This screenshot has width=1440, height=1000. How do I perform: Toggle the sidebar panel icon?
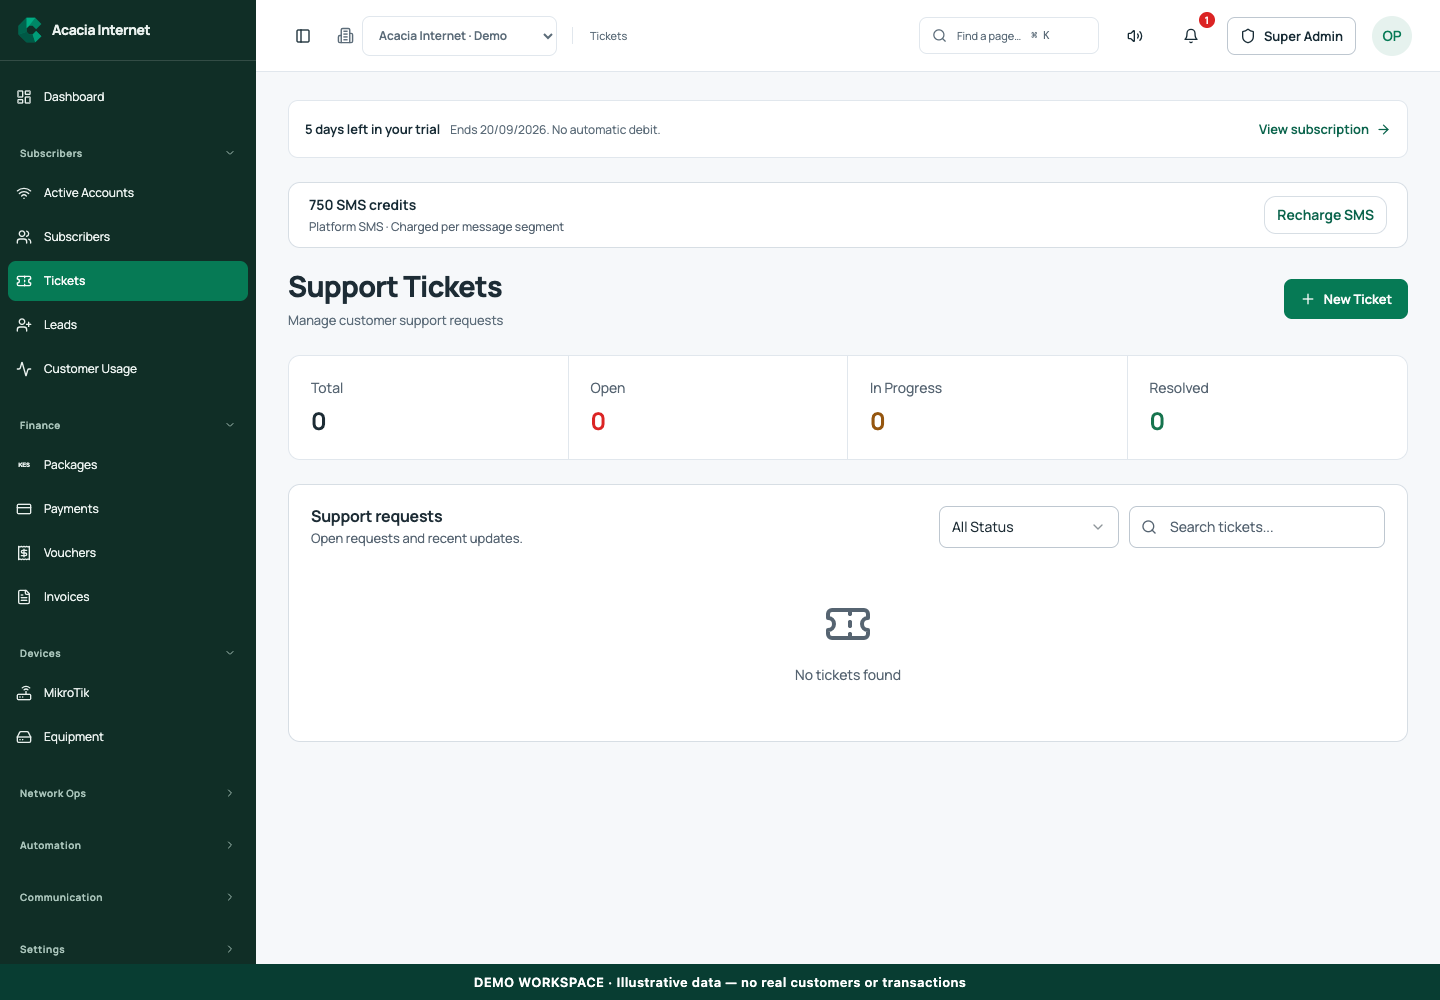coord(303,36)
